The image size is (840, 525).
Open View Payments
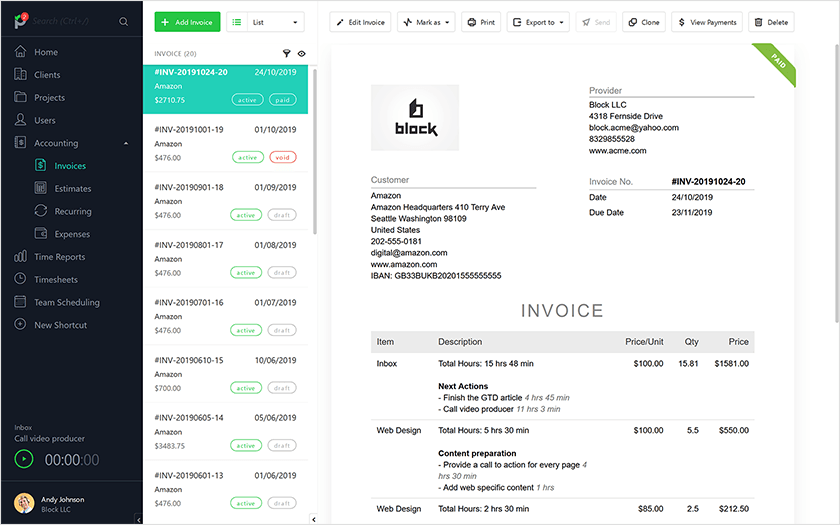tap(707, 22)
